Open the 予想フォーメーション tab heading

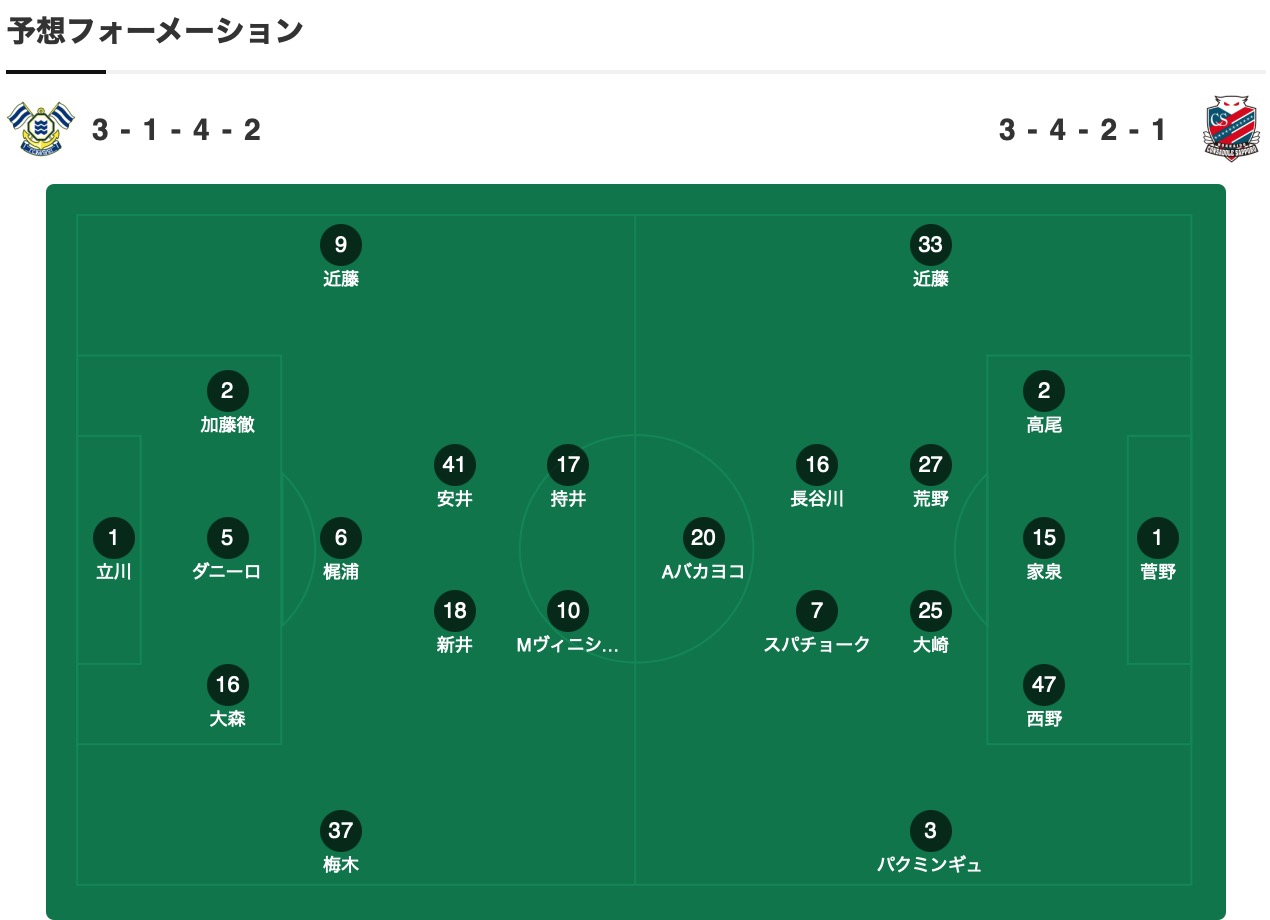155,32
